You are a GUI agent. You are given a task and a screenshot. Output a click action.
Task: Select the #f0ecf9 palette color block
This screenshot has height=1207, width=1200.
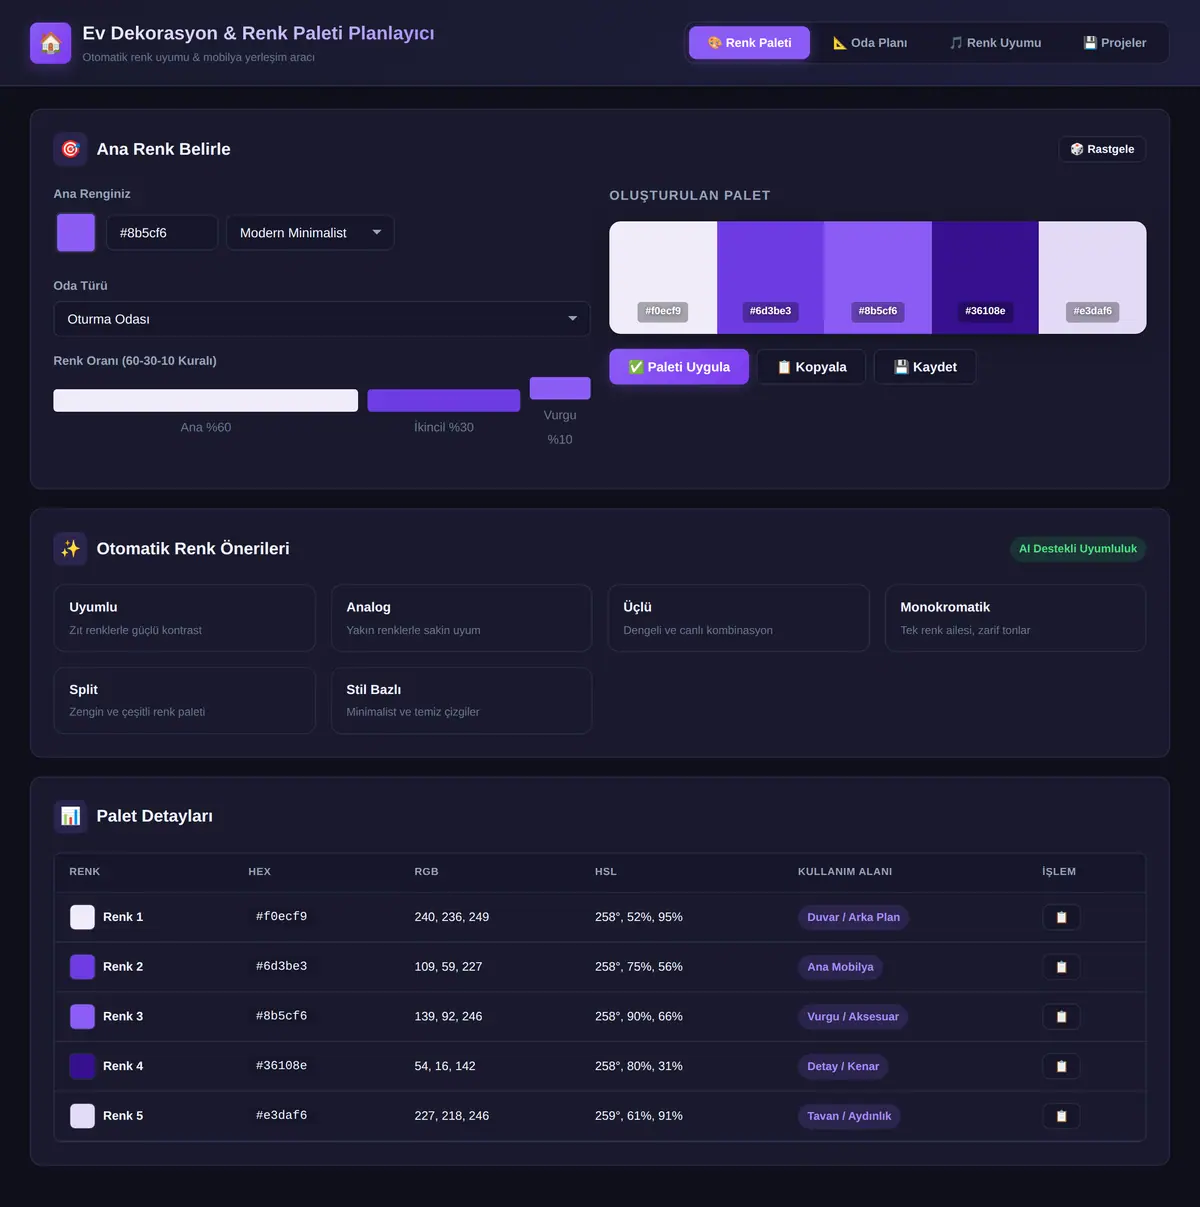[663, 278]
